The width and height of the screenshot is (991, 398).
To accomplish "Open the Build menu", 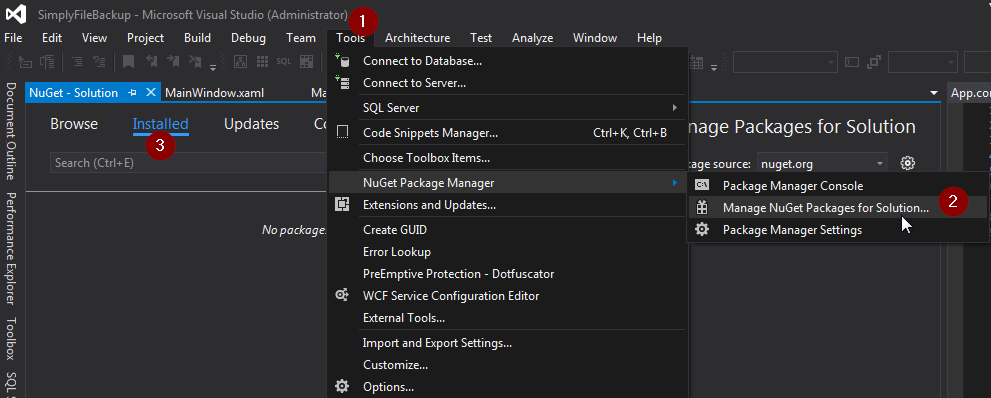I will [197, 38].
